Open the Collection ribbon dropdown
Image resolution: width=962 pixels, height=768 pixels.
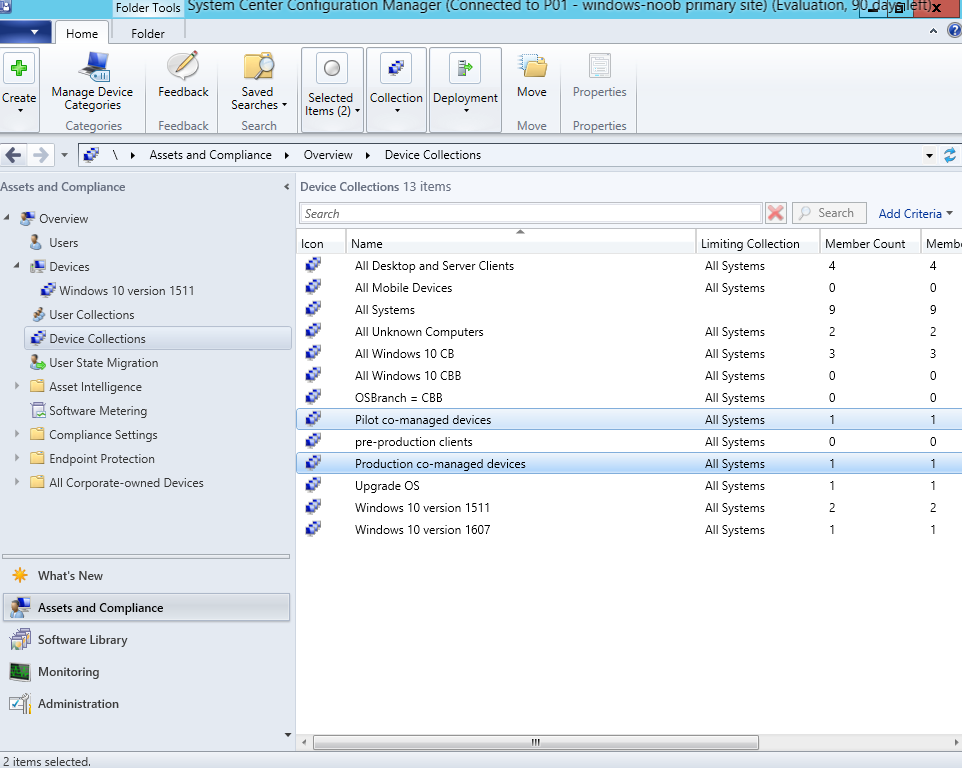click(396, 90)
